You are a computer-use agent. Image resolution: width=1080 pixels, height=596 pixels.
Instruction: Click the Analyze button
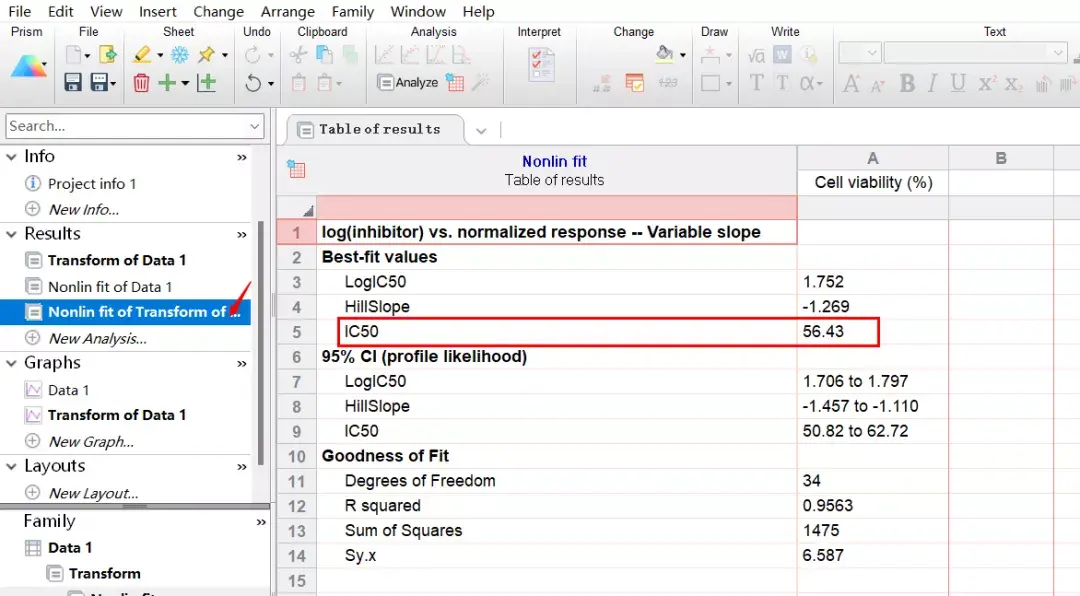(408, 83)
